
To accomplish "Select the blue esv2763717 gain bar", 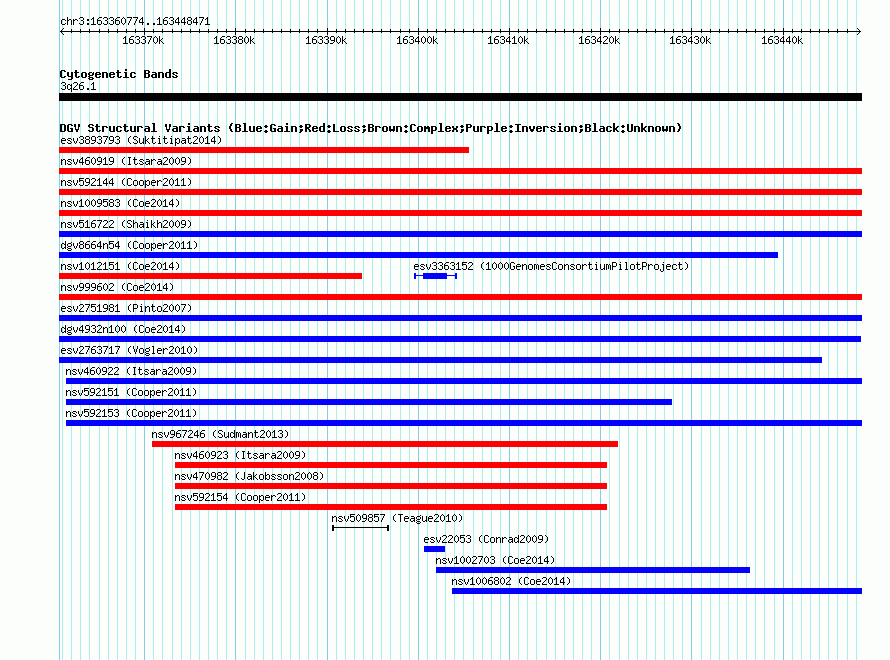I will click(440, 360).
